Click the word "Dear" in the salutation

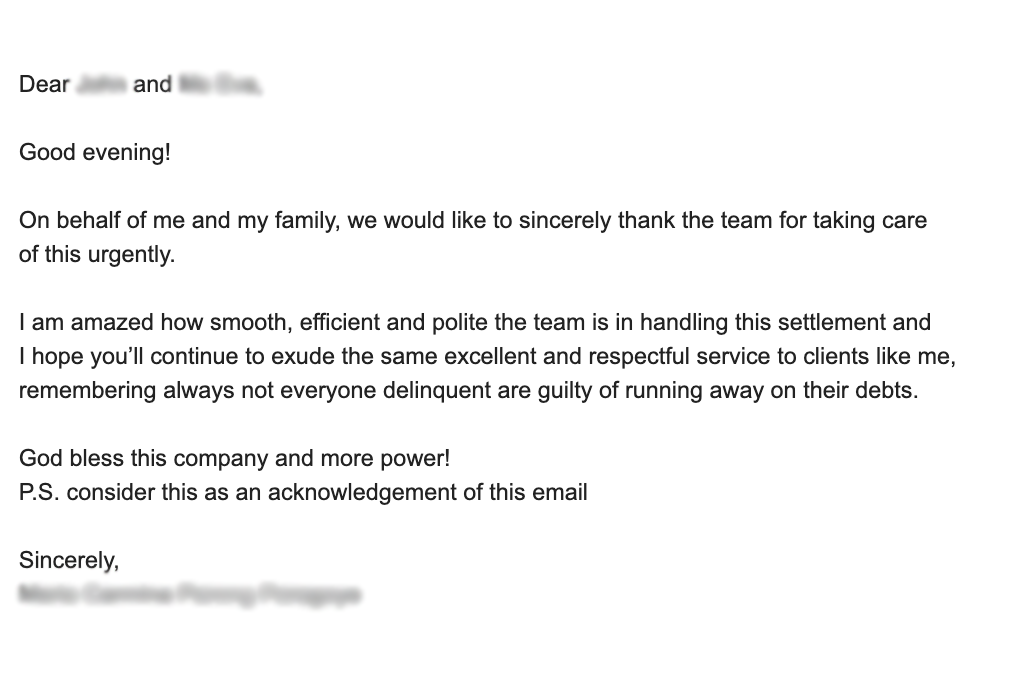44,84
